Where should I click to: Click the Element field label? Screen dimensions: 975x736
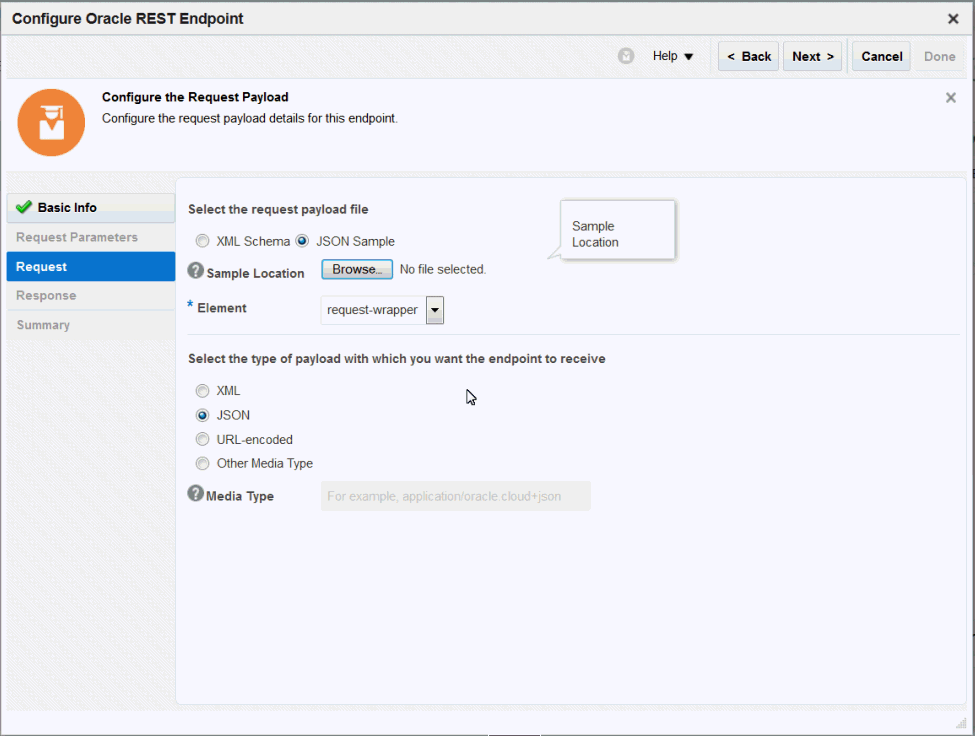pyautogui.click(x=222, y=308)
